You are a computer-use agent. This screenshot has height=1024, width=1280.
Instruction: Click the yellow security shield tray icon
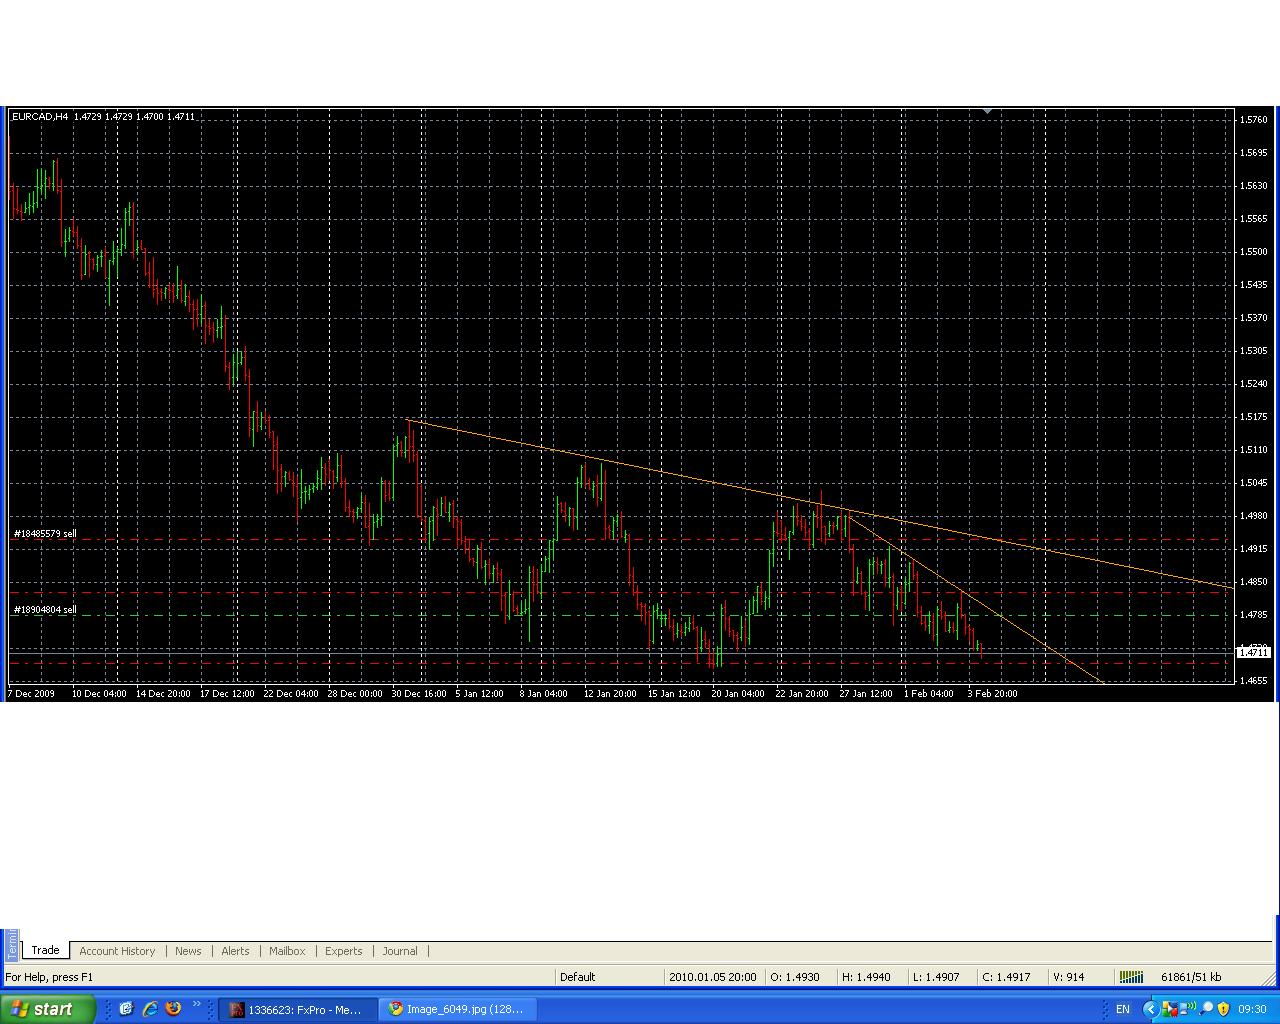coord(1223,1009)
